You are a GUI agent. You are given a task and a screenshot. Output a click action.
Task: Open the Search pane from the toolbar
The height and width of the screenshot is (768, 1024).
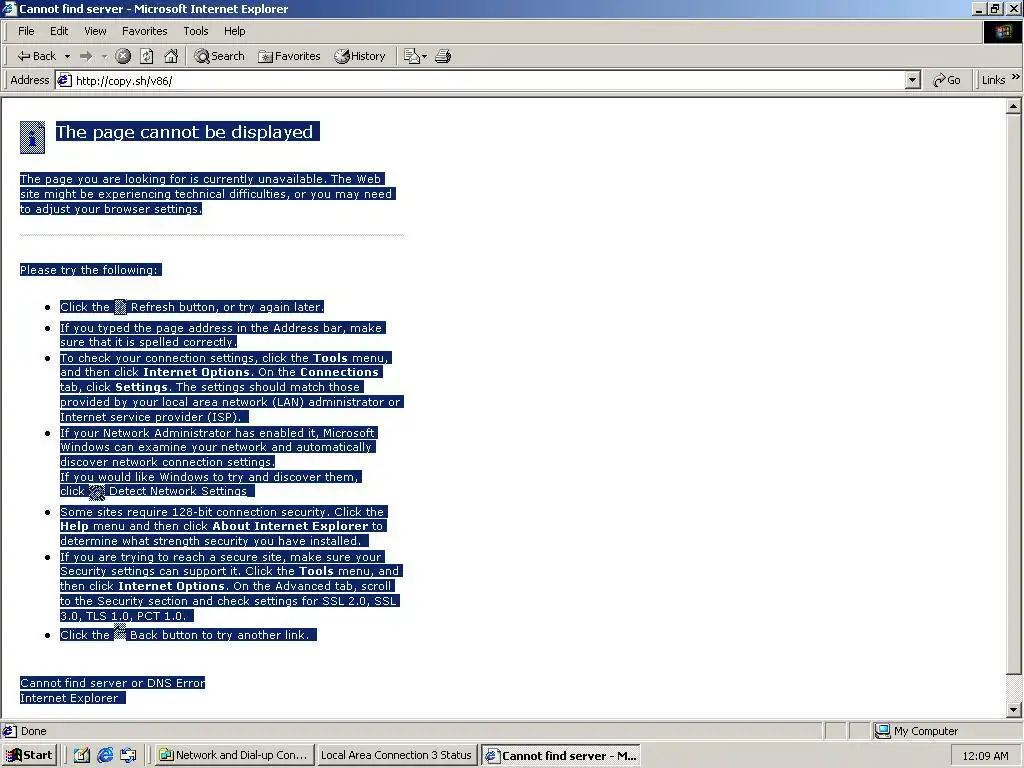coord(219,56)
